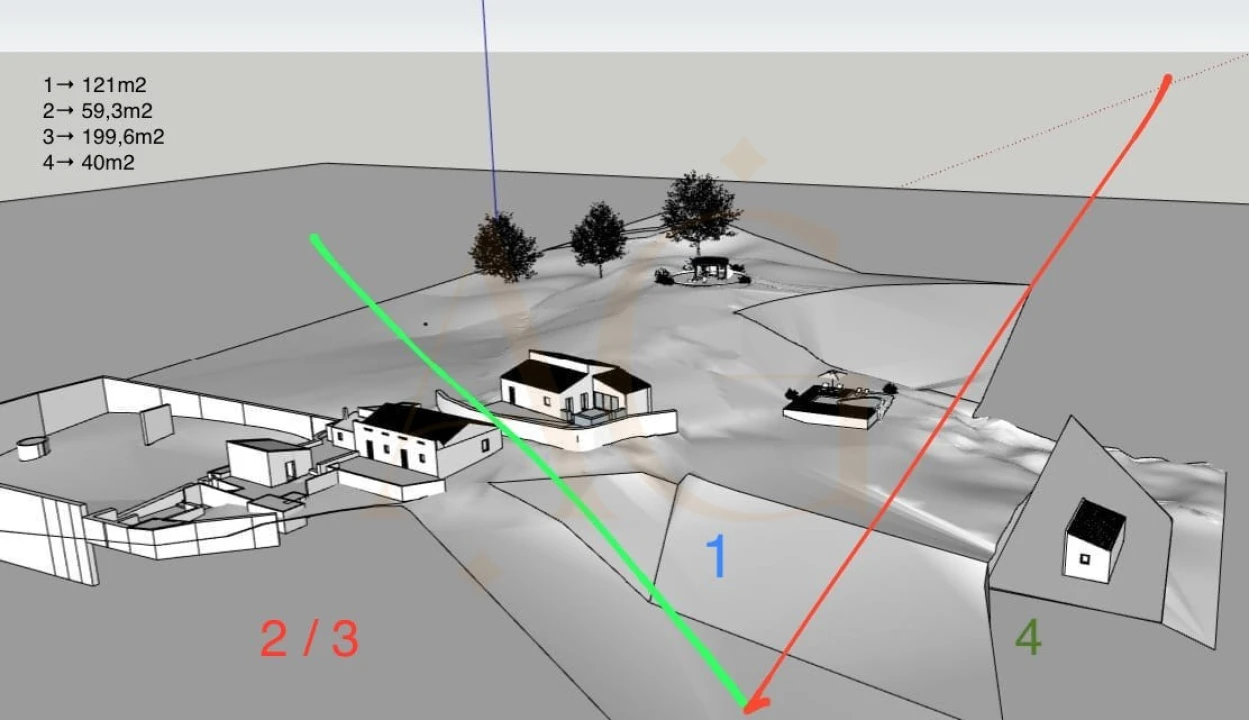This screenshot has height=720, width=1249.
Task: Click the round gazebo on the hilltop
Action: coord(706,268)
